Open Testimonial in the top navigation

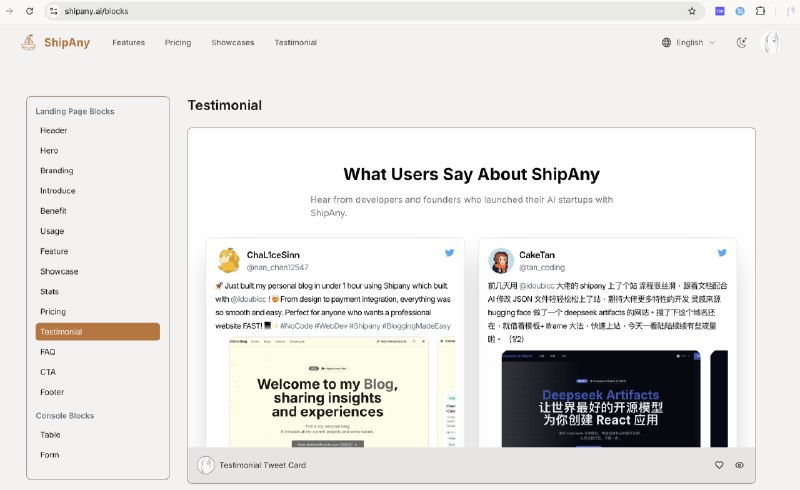click(295, 42)
